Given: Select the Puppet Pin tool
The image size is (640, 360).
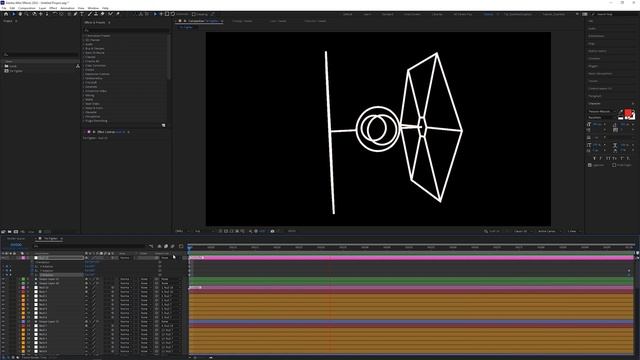Looking at the screenshot, I should pos(118,14).
